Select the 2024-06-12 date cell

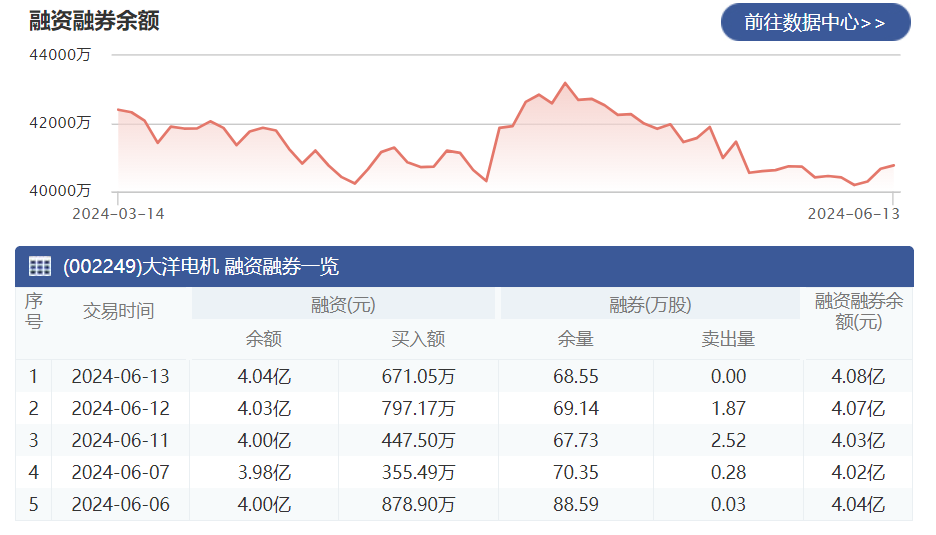121,408
